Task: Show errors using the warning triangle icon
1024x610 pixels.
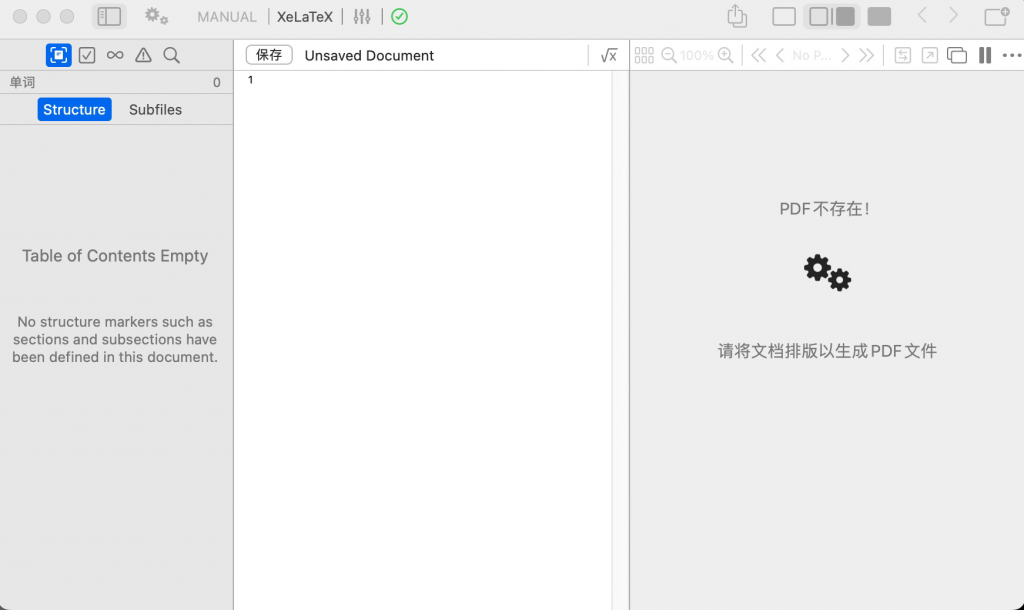Action: point(143,55)
